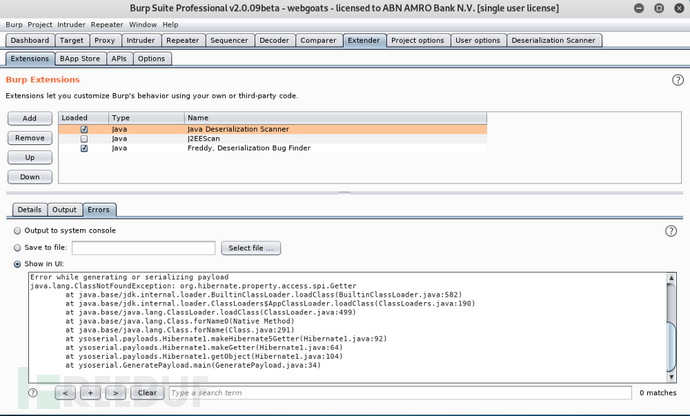Select Save to file option

(x=17, y=248)
